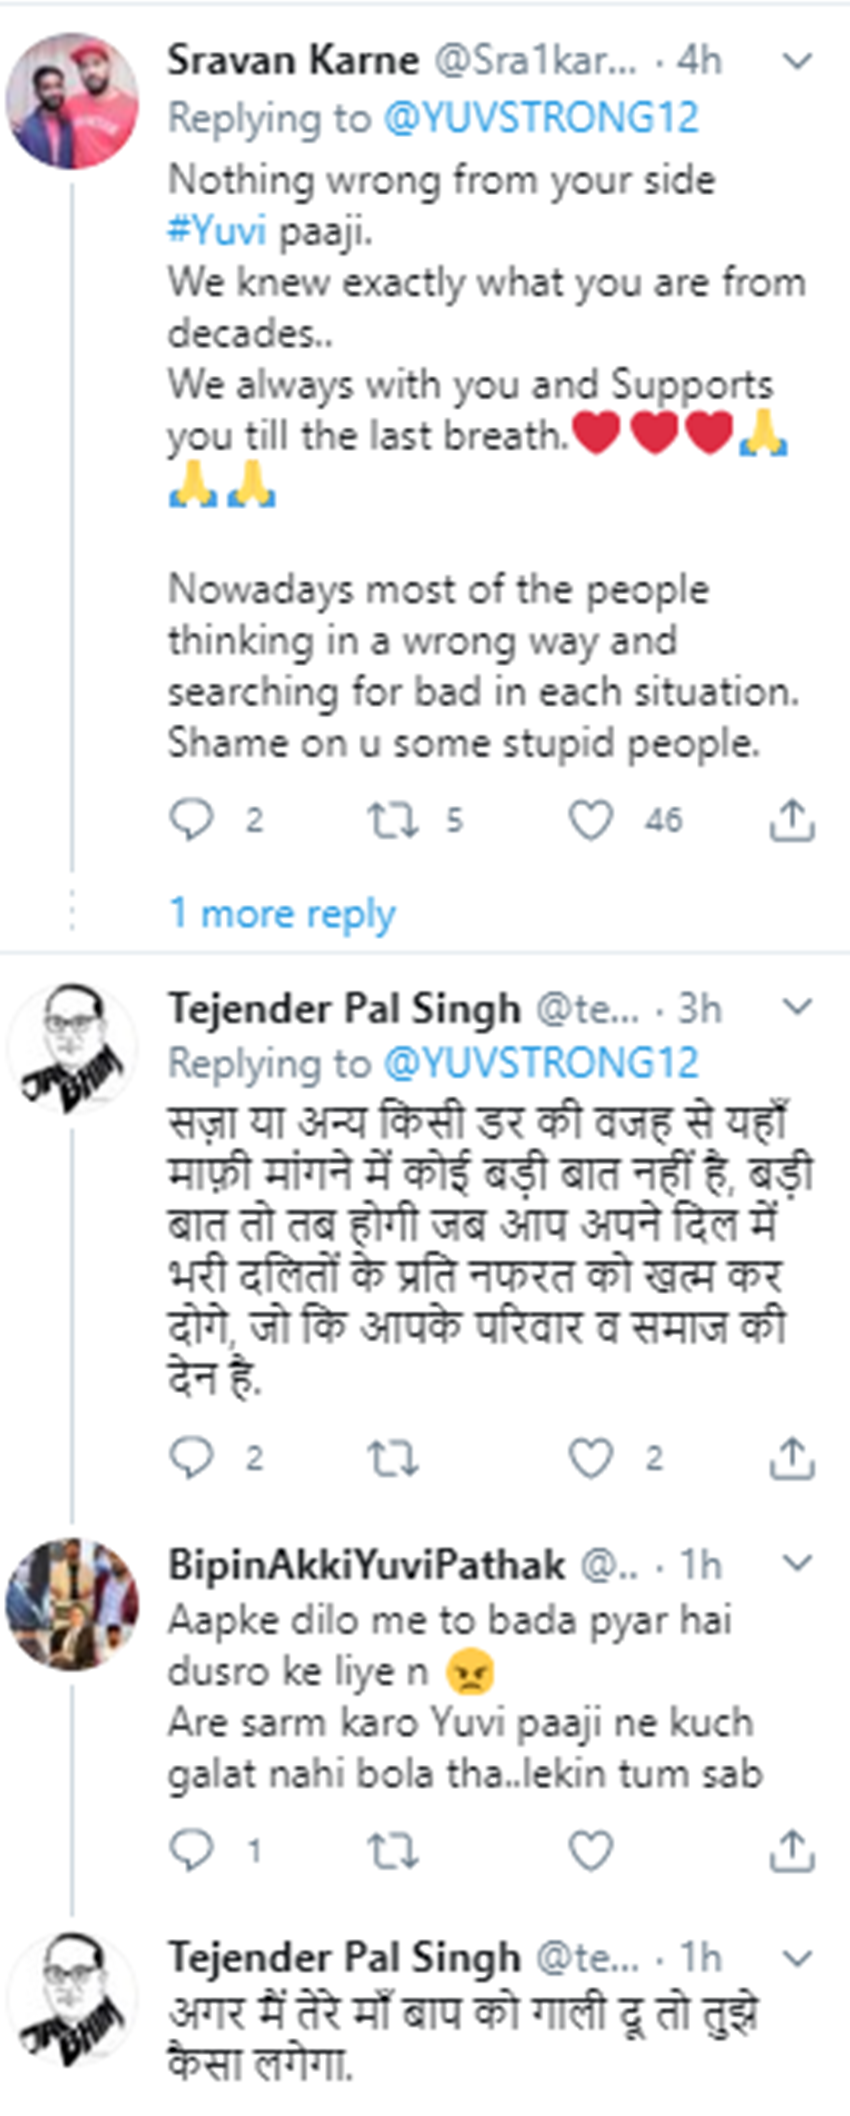Share Sravan Karne's tweet
850x2116 pixels.
pos(791,820)
